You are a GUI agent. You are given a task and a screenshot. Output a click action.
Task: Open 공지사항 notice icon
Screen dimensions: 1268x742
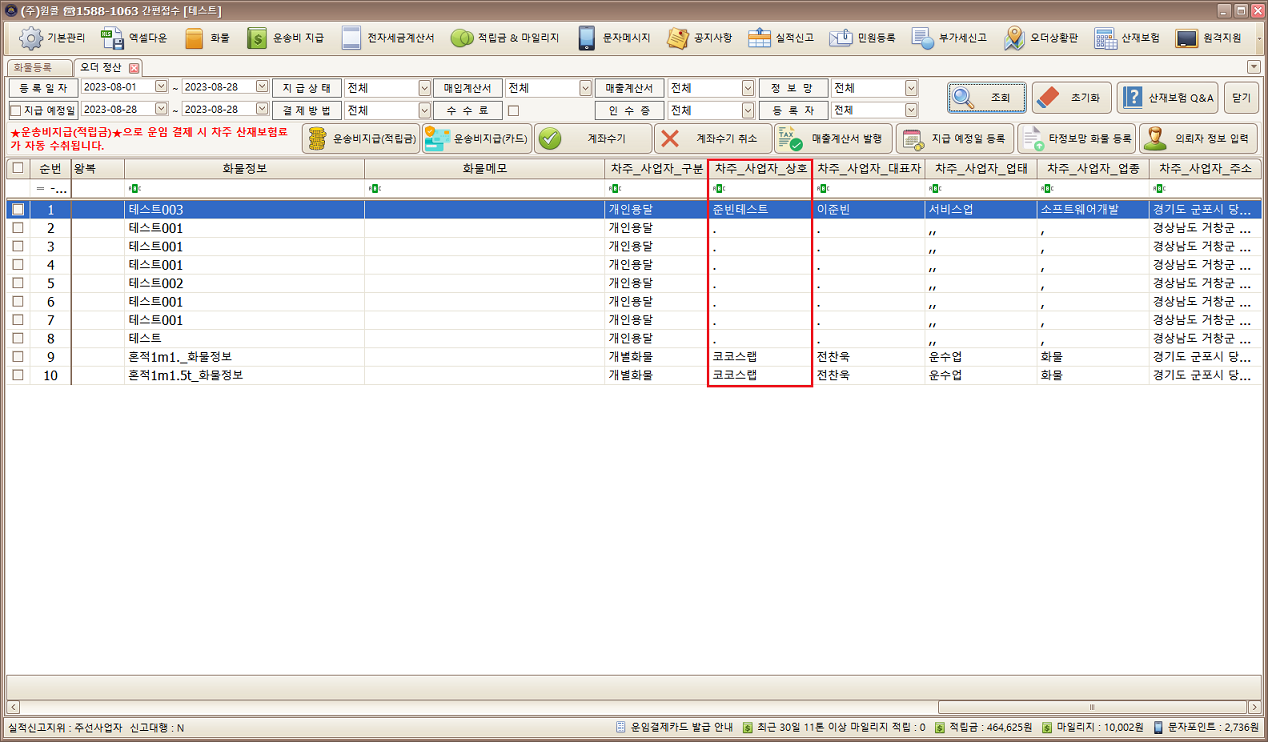click(678, 38)
